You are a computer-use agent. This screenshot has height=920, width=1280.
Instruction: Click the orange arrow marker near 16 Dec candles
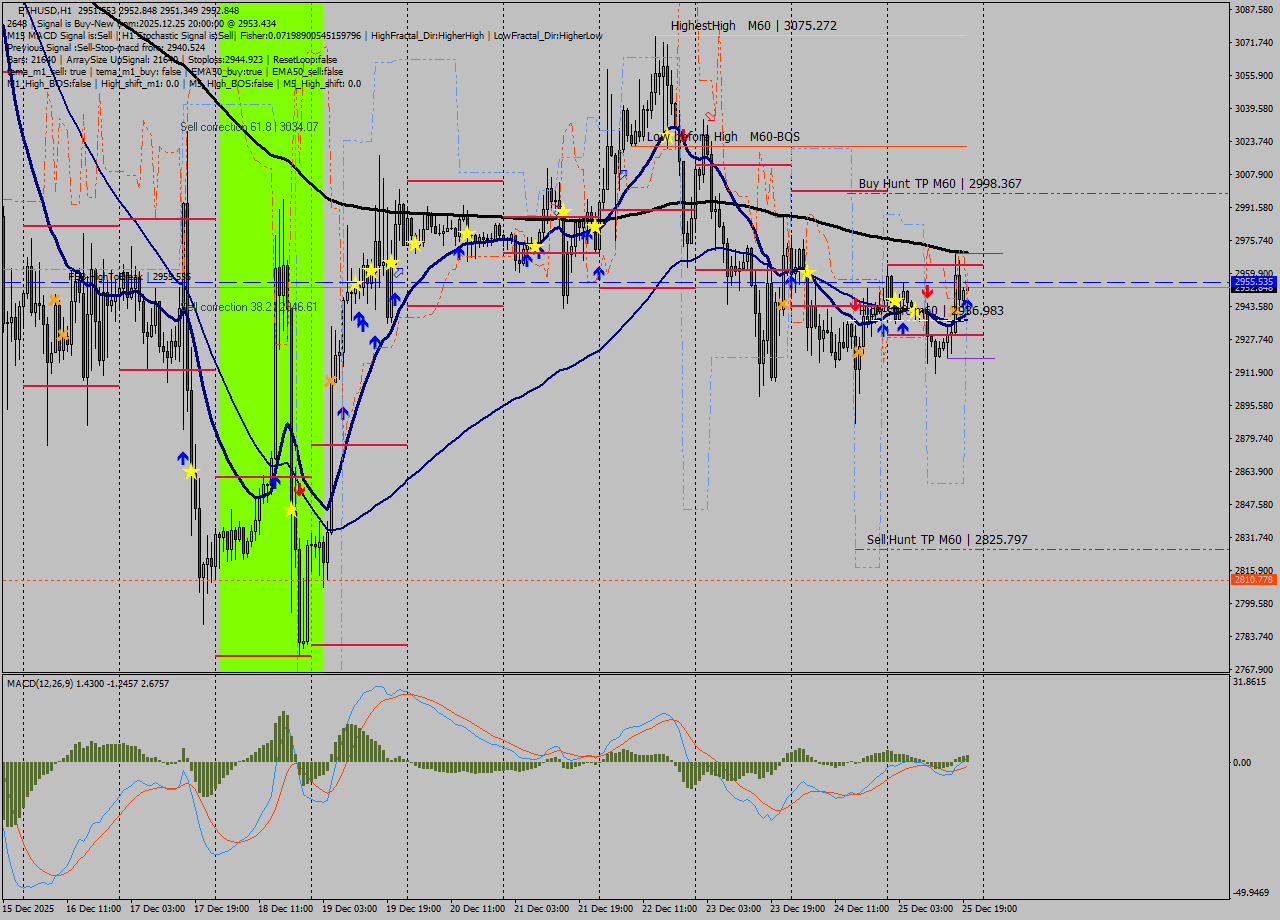pos(55,300)
